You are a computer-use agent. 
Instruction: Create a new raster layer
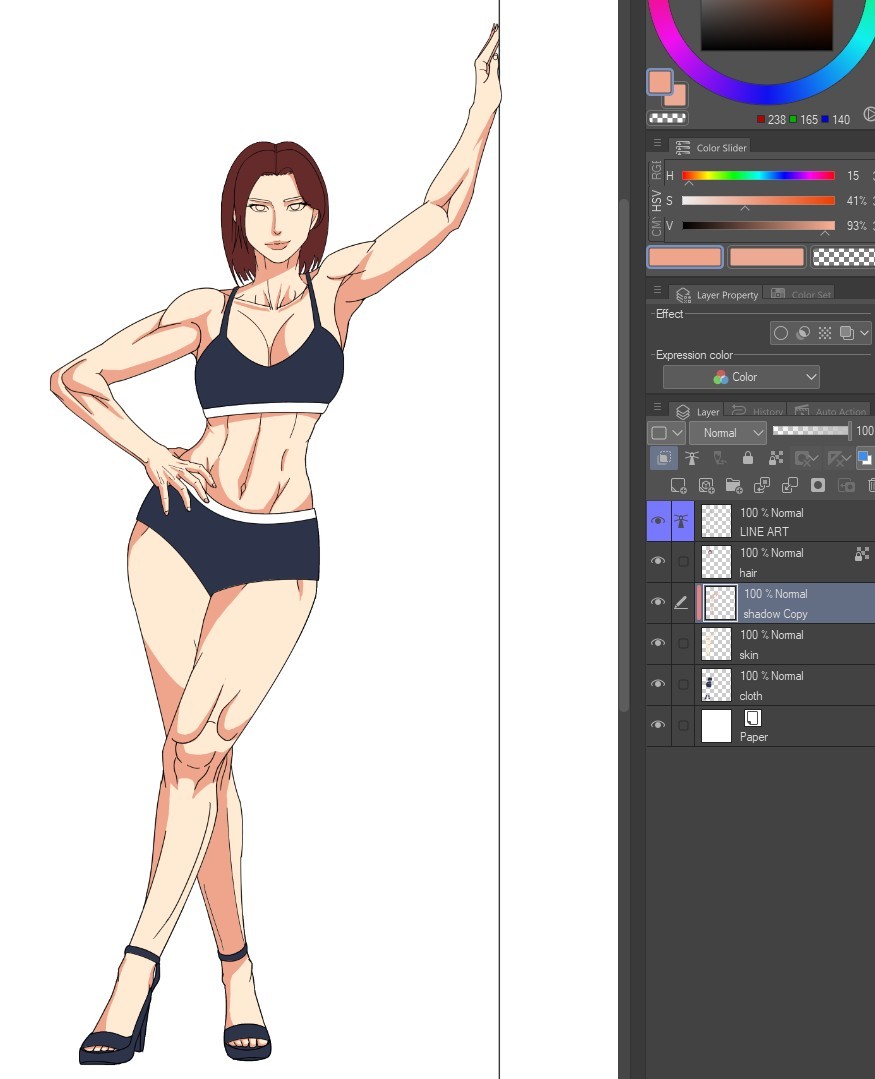point(679,485)
